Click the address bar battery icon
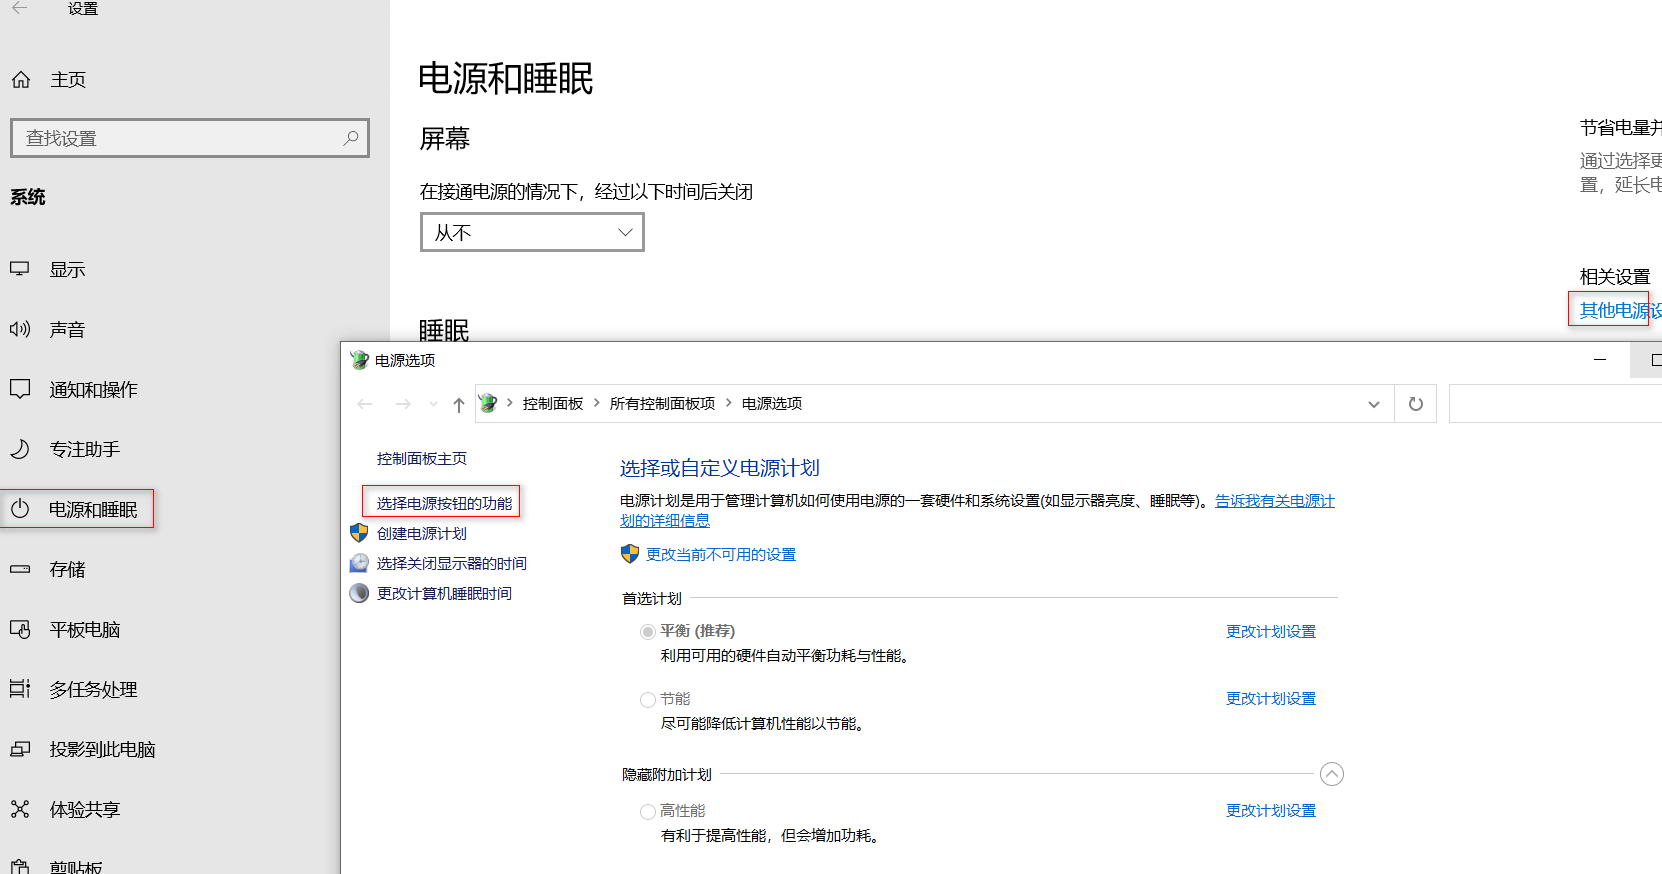Screen dimensions: 1662x874 pos(488,403)
